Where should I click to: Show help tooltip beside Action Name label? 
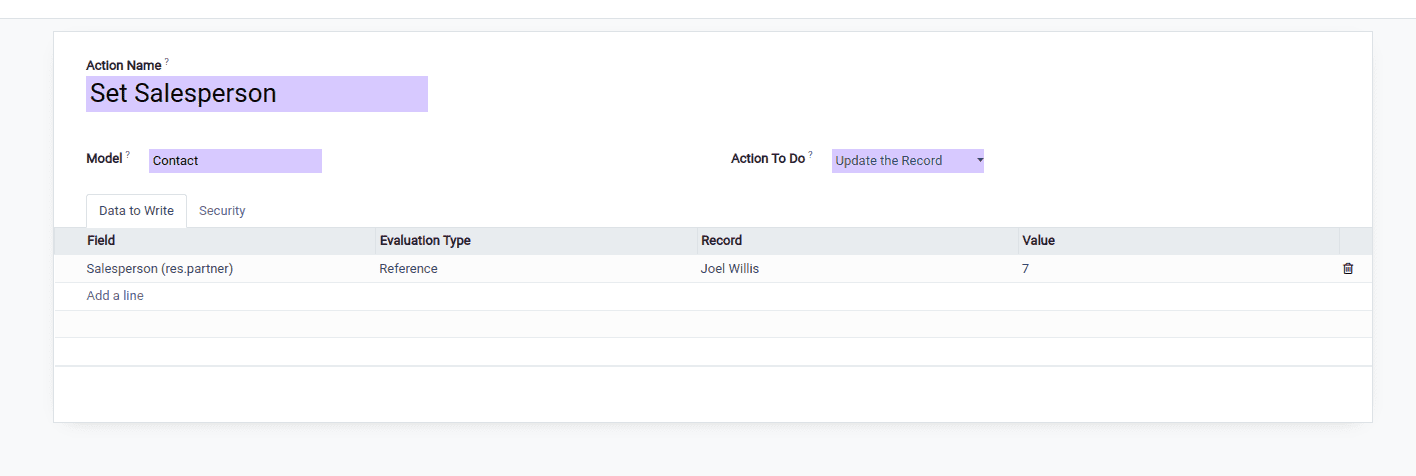(167, 62)
